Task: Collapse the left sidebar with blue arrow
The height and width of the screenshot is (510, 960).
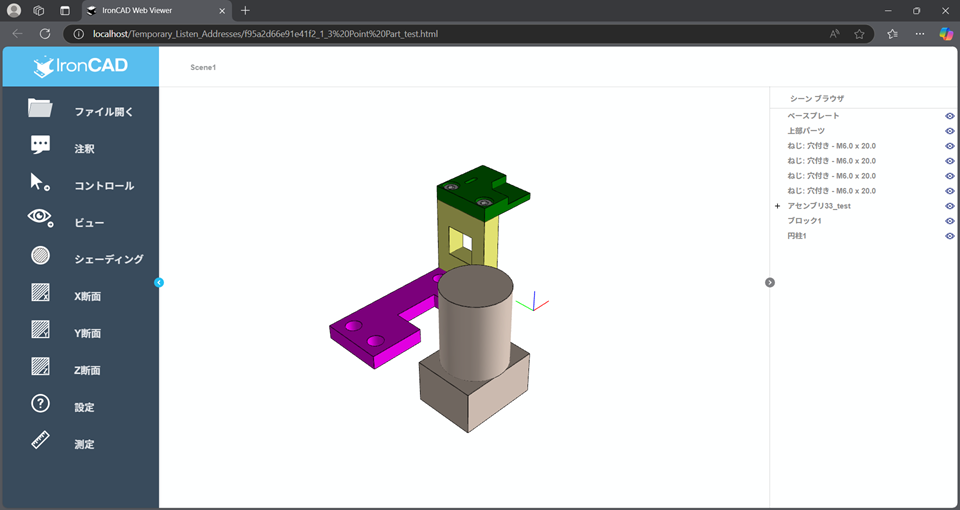Action: [159, 282]
